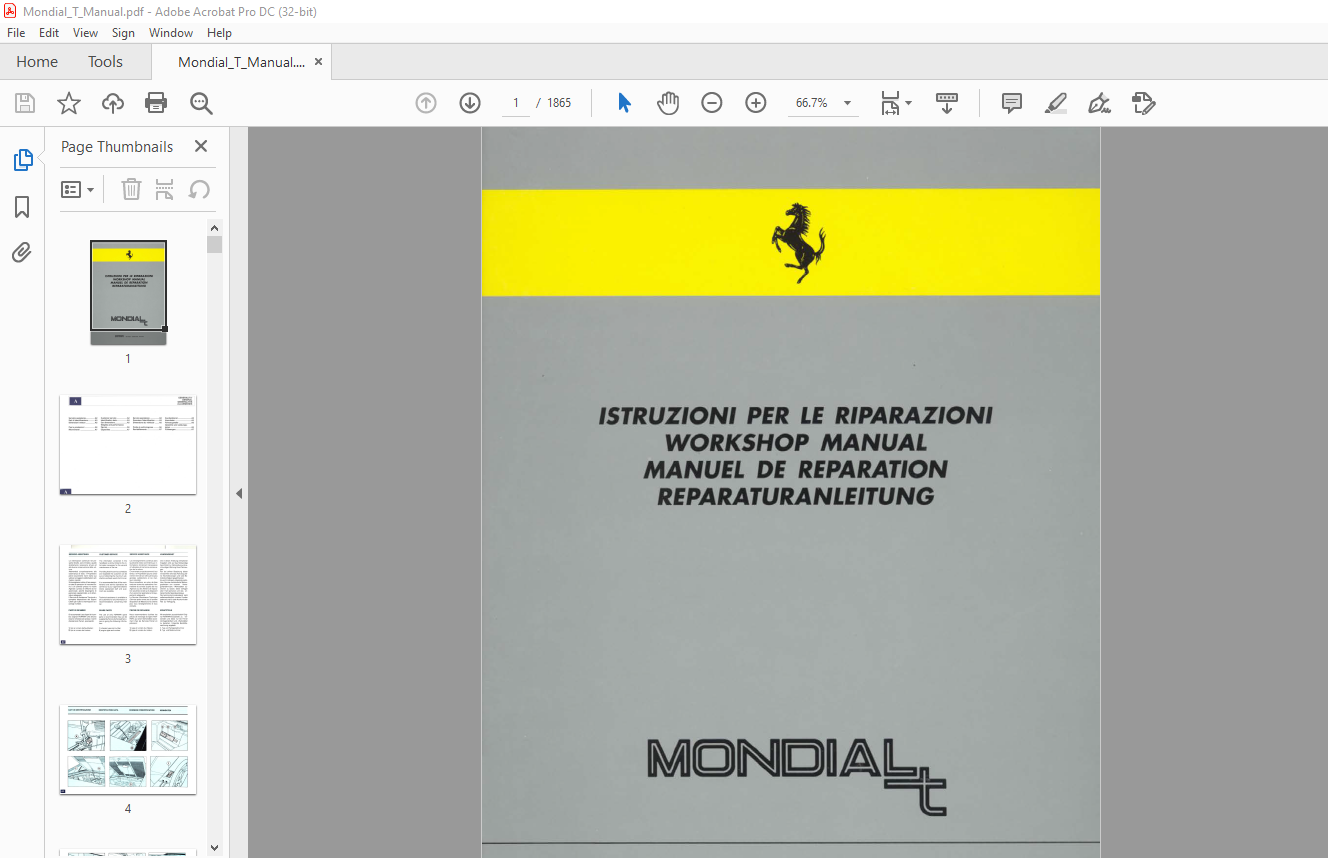The image size is (1328, 858).
Task: Switch to the Home tab
Action: 37,62
